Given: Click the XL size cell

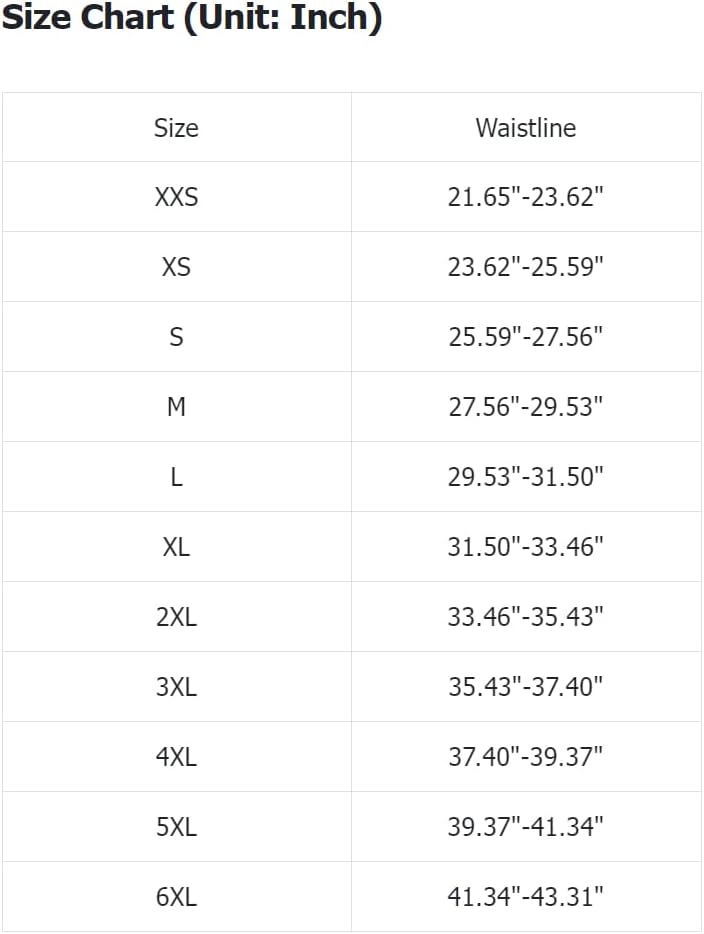Looking at the screenshot, I should pos(176,547).
